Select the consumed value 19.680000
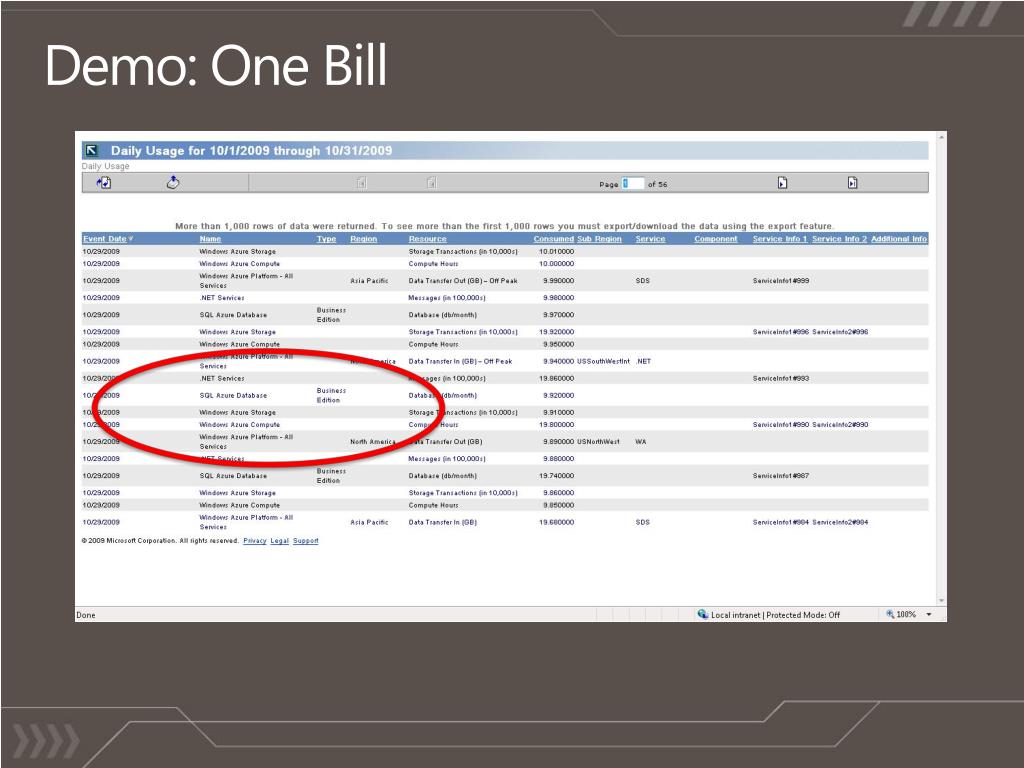This screenshot has height=768, width=1024. click(556, 522)
